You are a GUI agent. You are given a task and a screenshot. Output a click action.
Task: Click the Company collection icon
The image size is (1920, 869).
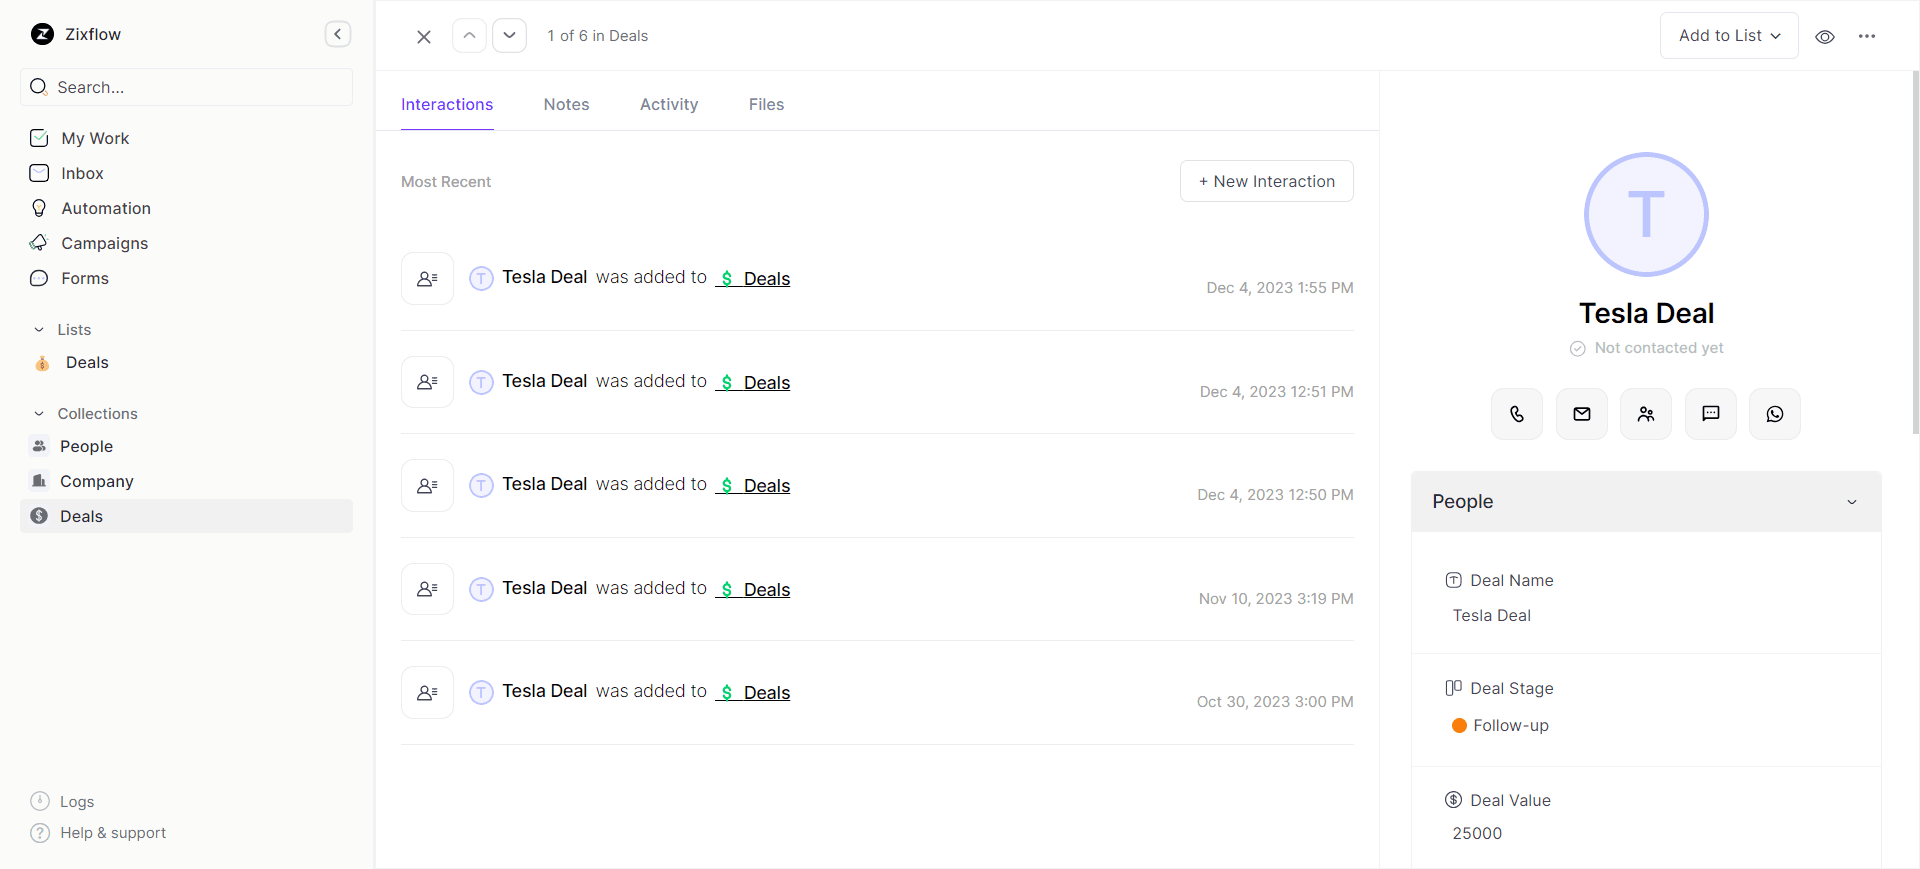click(39, 481)
